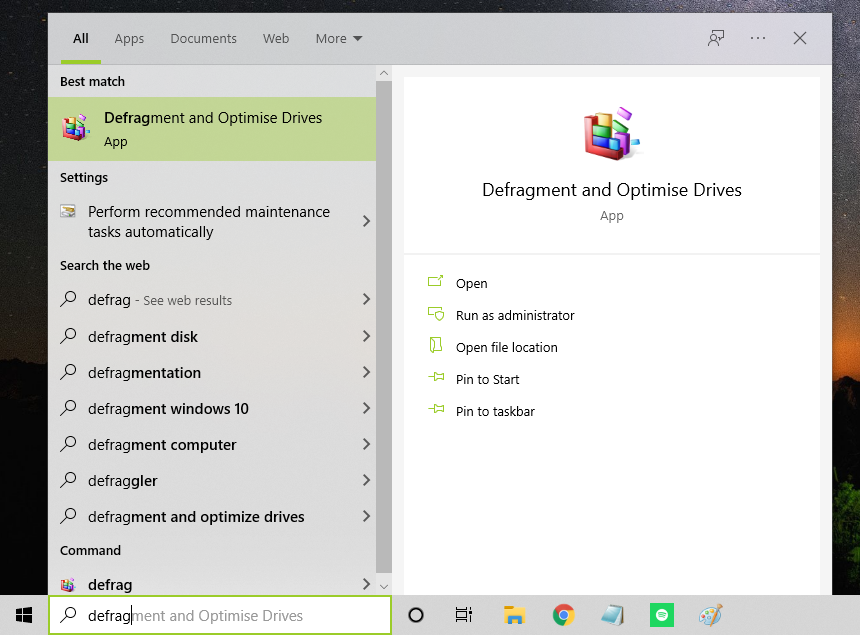The image size is (860, 635).
Task: Launch Spotify from the taskbar
Action: [x=661, y=615]
